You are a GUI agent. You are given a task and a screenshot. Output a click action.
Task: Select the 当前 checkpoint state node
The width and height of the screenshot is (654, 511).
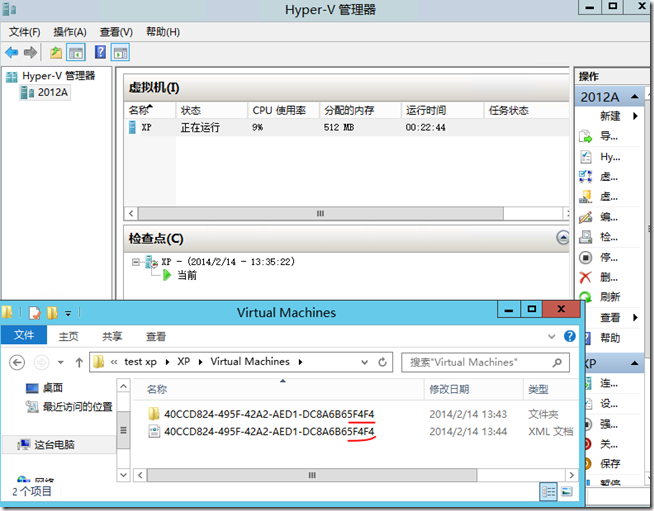point(180,275)
